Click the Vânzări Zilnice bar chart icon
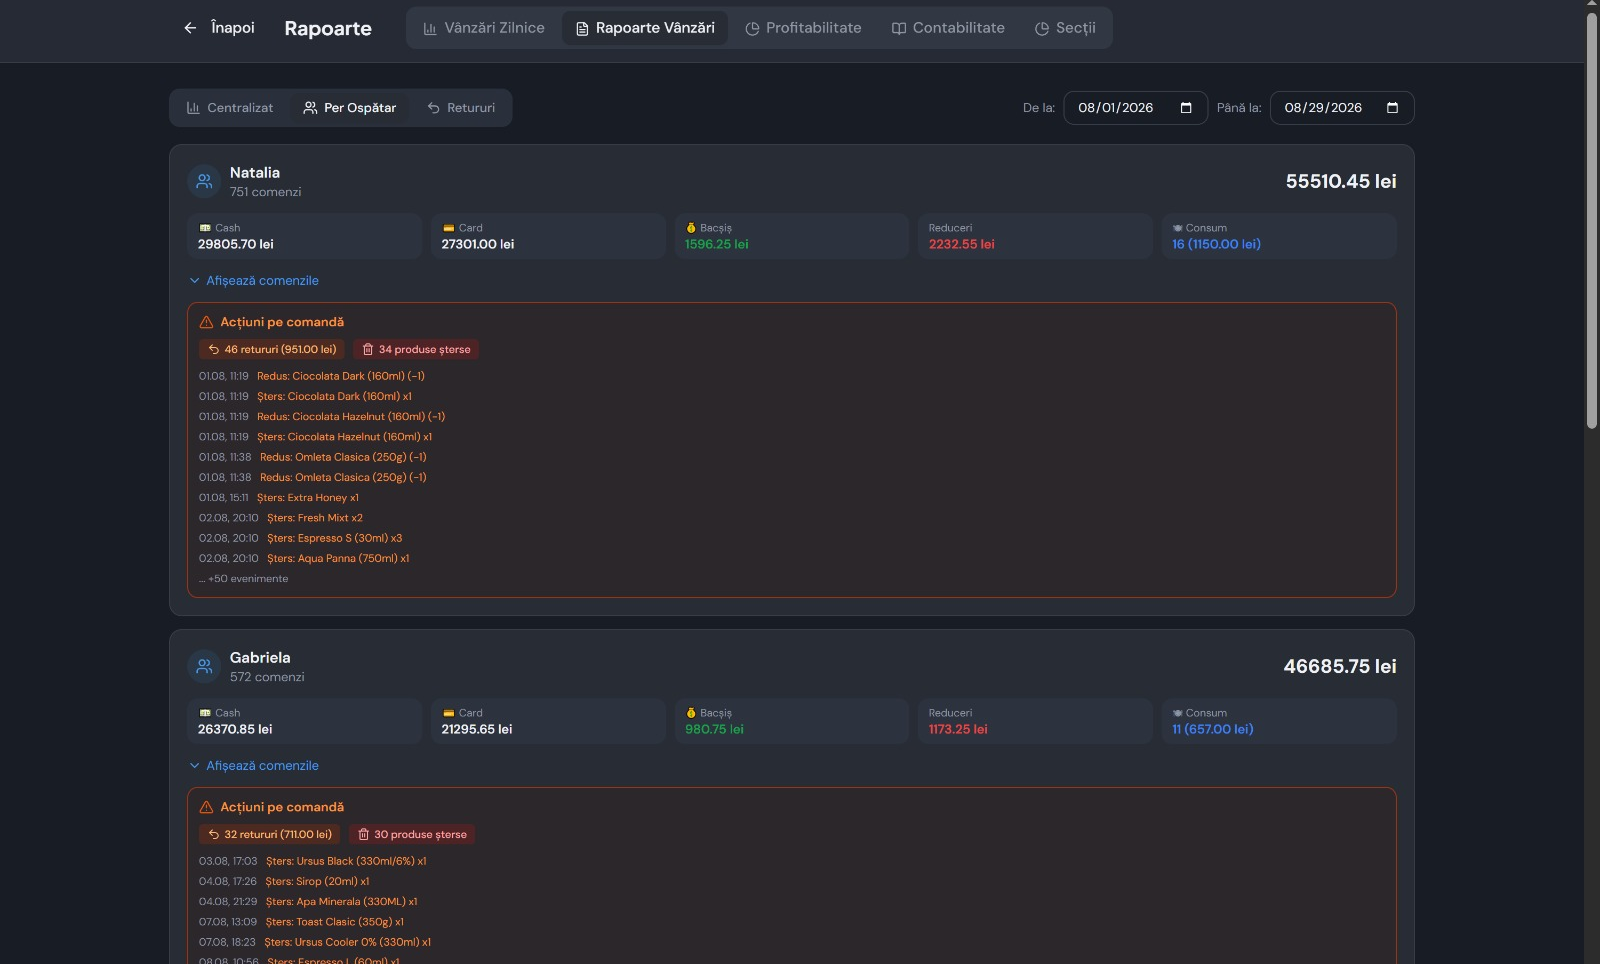This screenshot has width=1600, height=964. 430,28
